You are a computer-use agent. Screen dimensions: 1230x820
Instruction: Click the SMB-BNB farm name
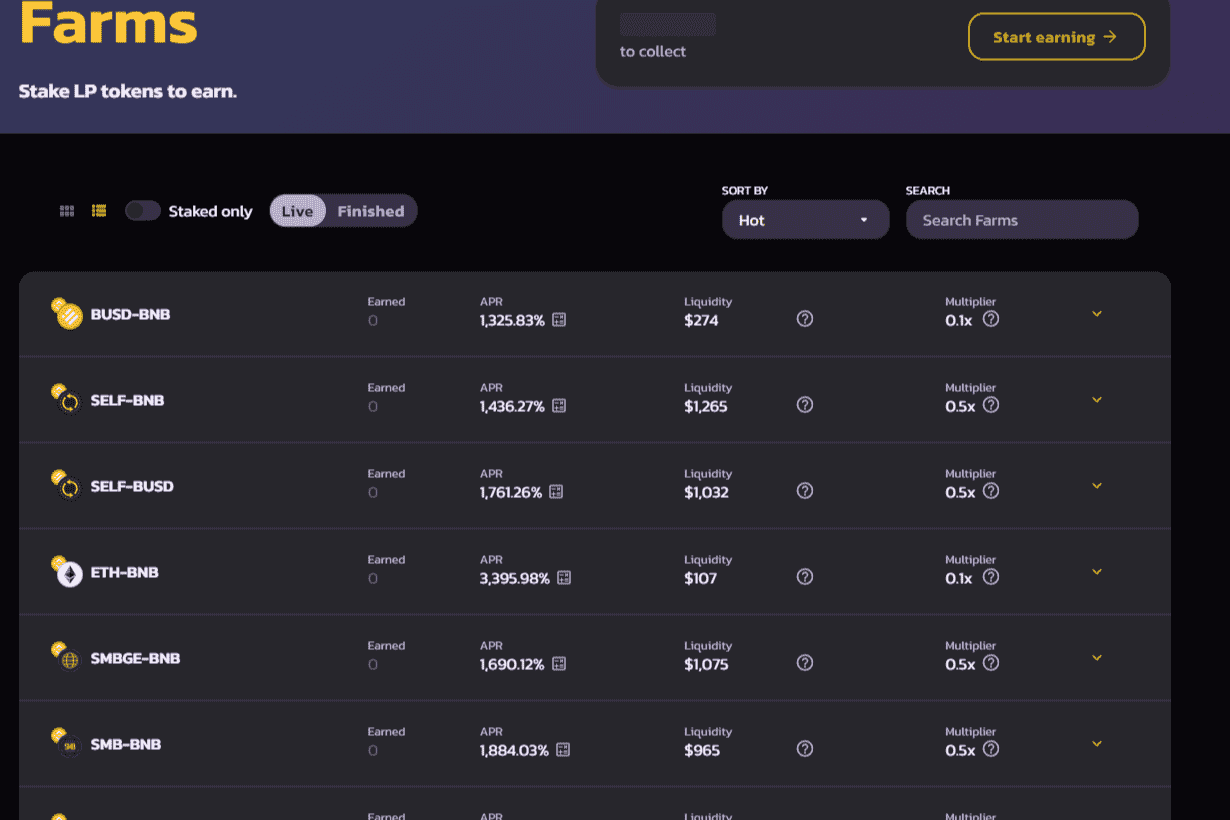(x=126, y=744)
